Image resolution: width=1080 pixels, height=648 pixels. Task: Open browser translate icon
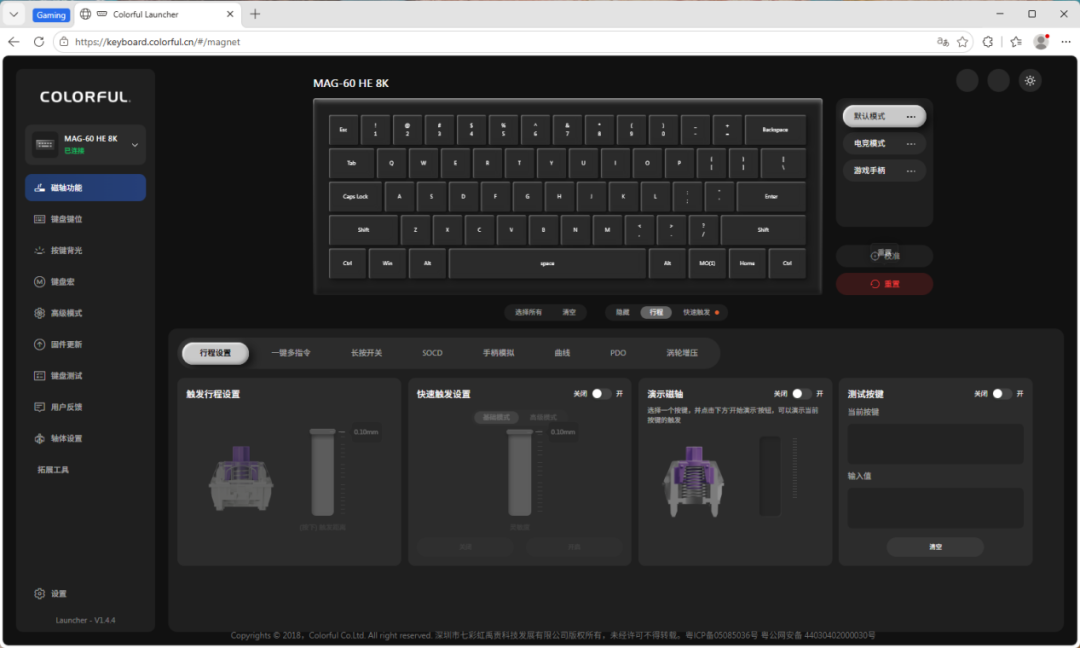(942, 42)
